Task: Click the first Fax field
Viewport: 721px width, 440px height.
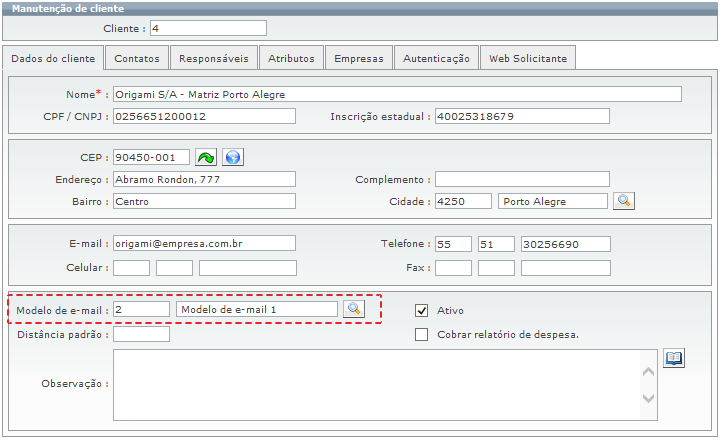Action: (453, 268)
